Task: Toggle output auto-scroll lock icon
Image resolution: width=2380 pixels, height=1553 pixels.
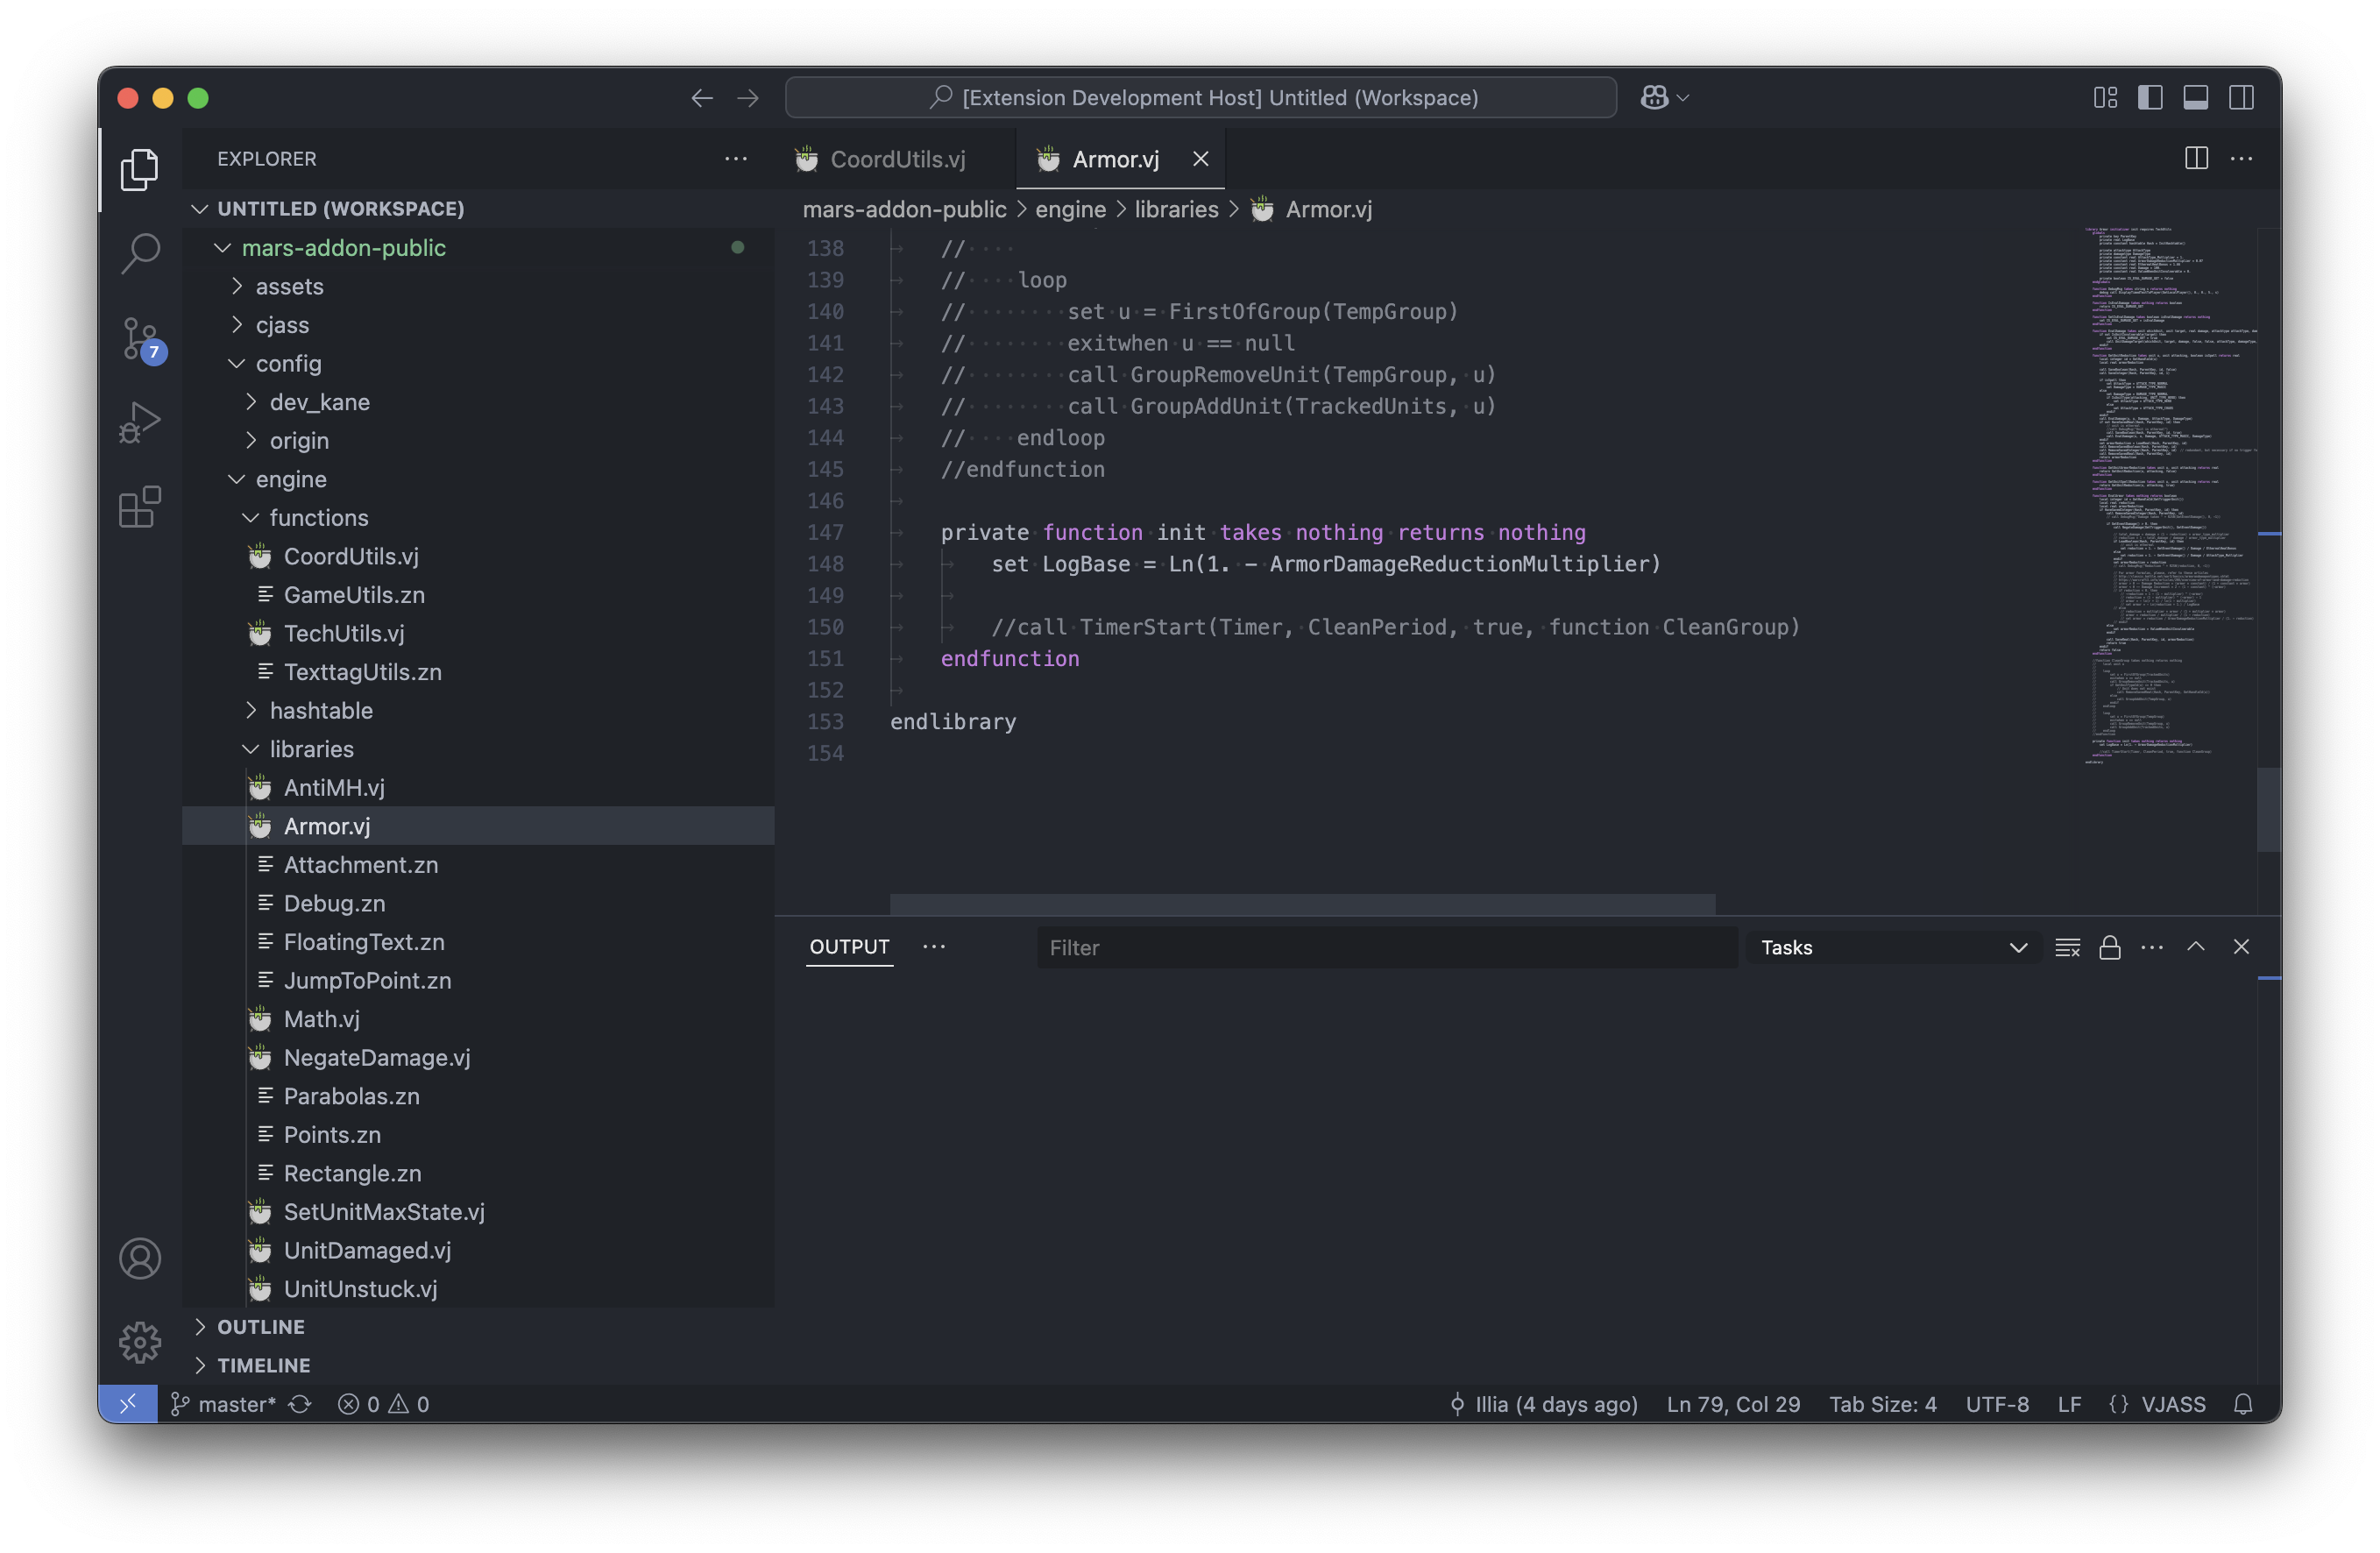Action: tap(2110, 947)
